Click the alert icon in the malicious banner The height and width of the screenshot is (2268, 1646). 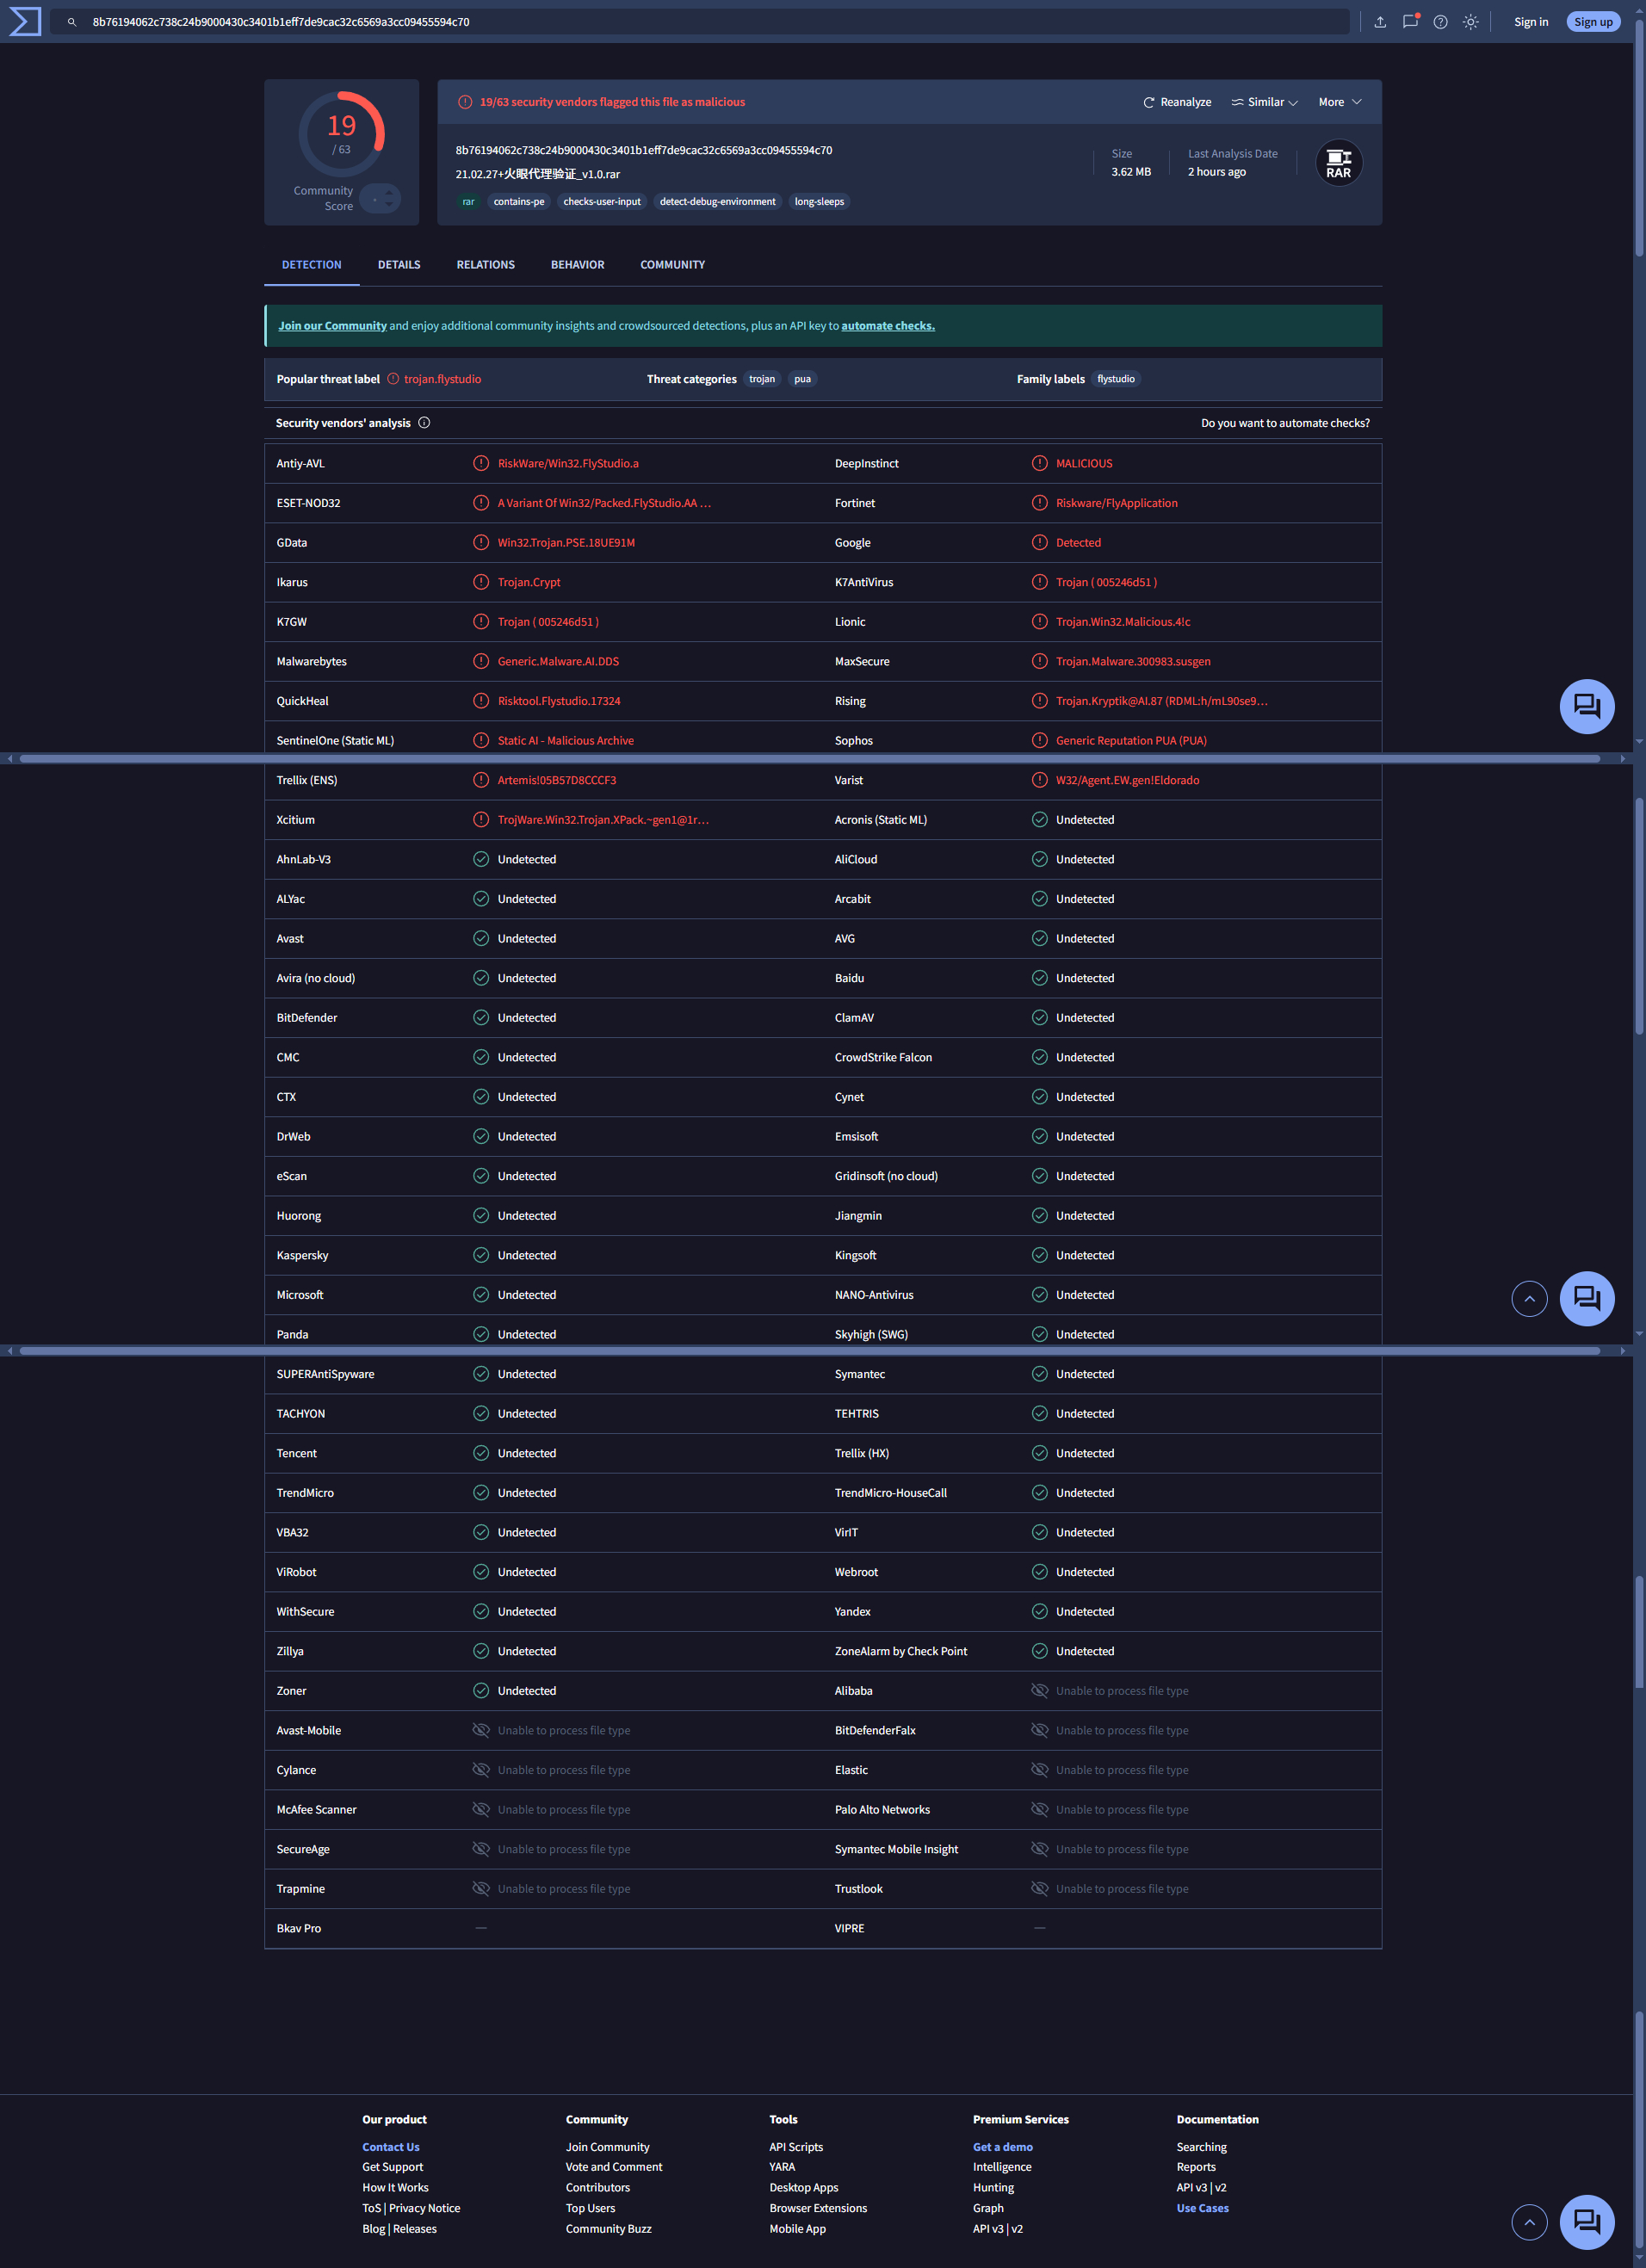465,102
